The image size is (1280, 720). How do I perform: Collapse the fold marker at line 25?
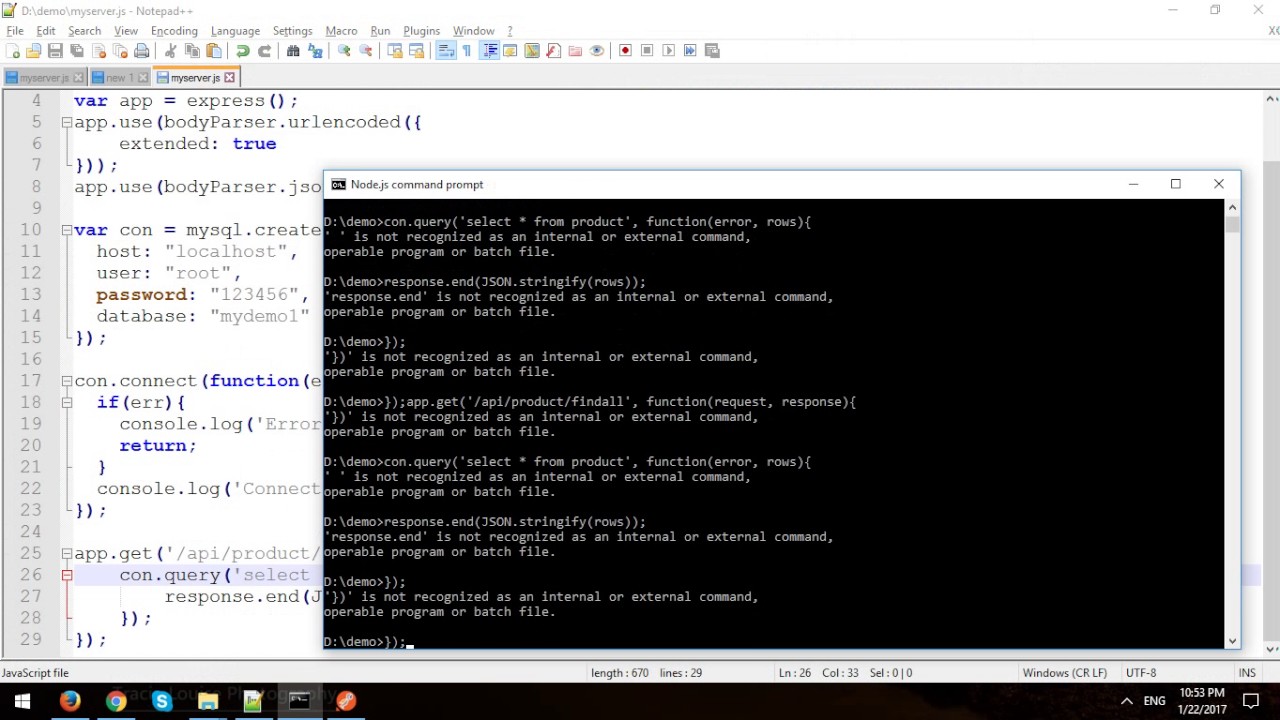coord(66,553)
